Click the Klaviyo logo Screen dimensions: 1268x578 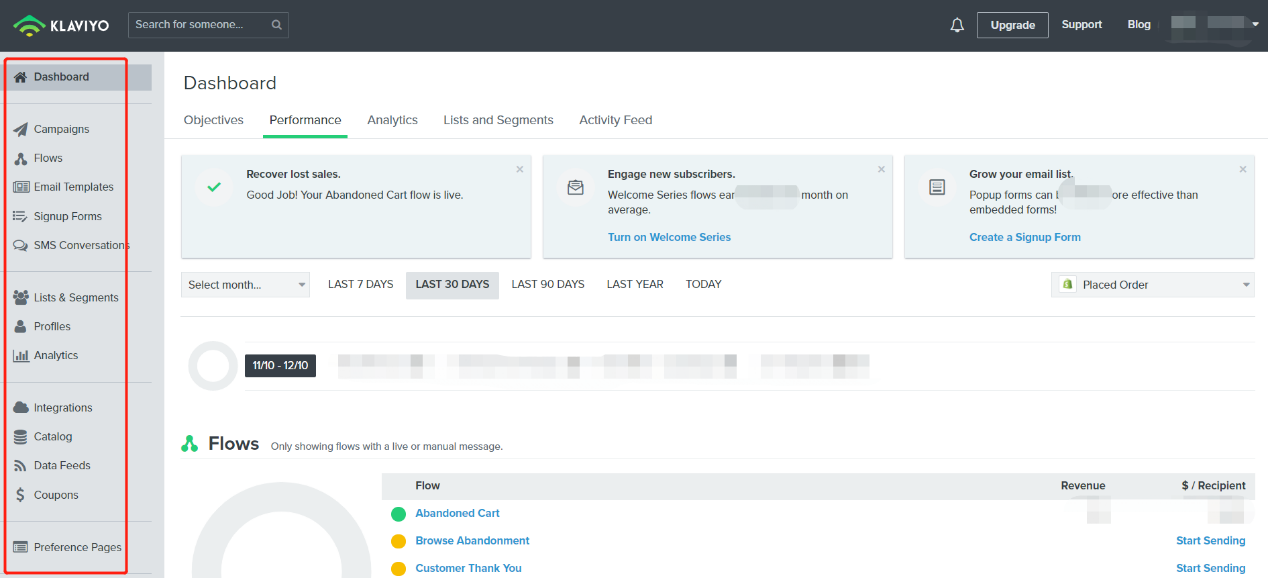point(60,25)
